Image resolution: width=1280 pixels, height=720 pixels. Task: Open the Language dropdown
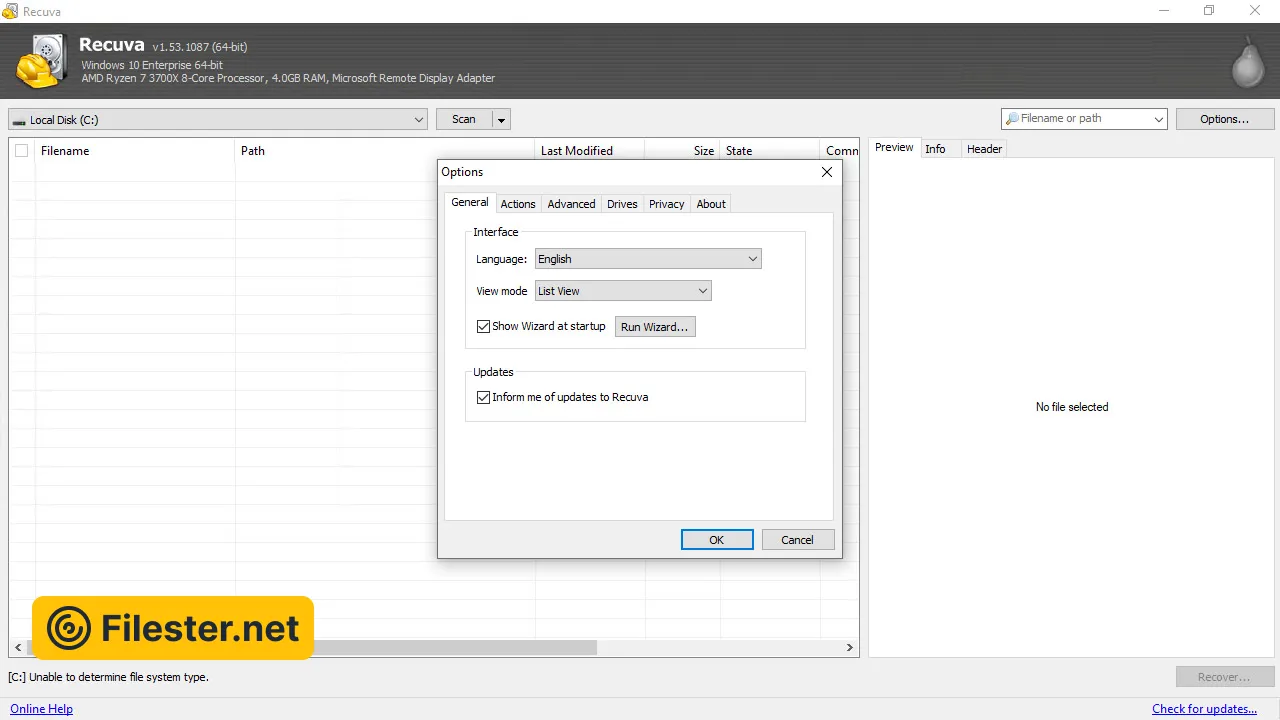coord(648,259)
